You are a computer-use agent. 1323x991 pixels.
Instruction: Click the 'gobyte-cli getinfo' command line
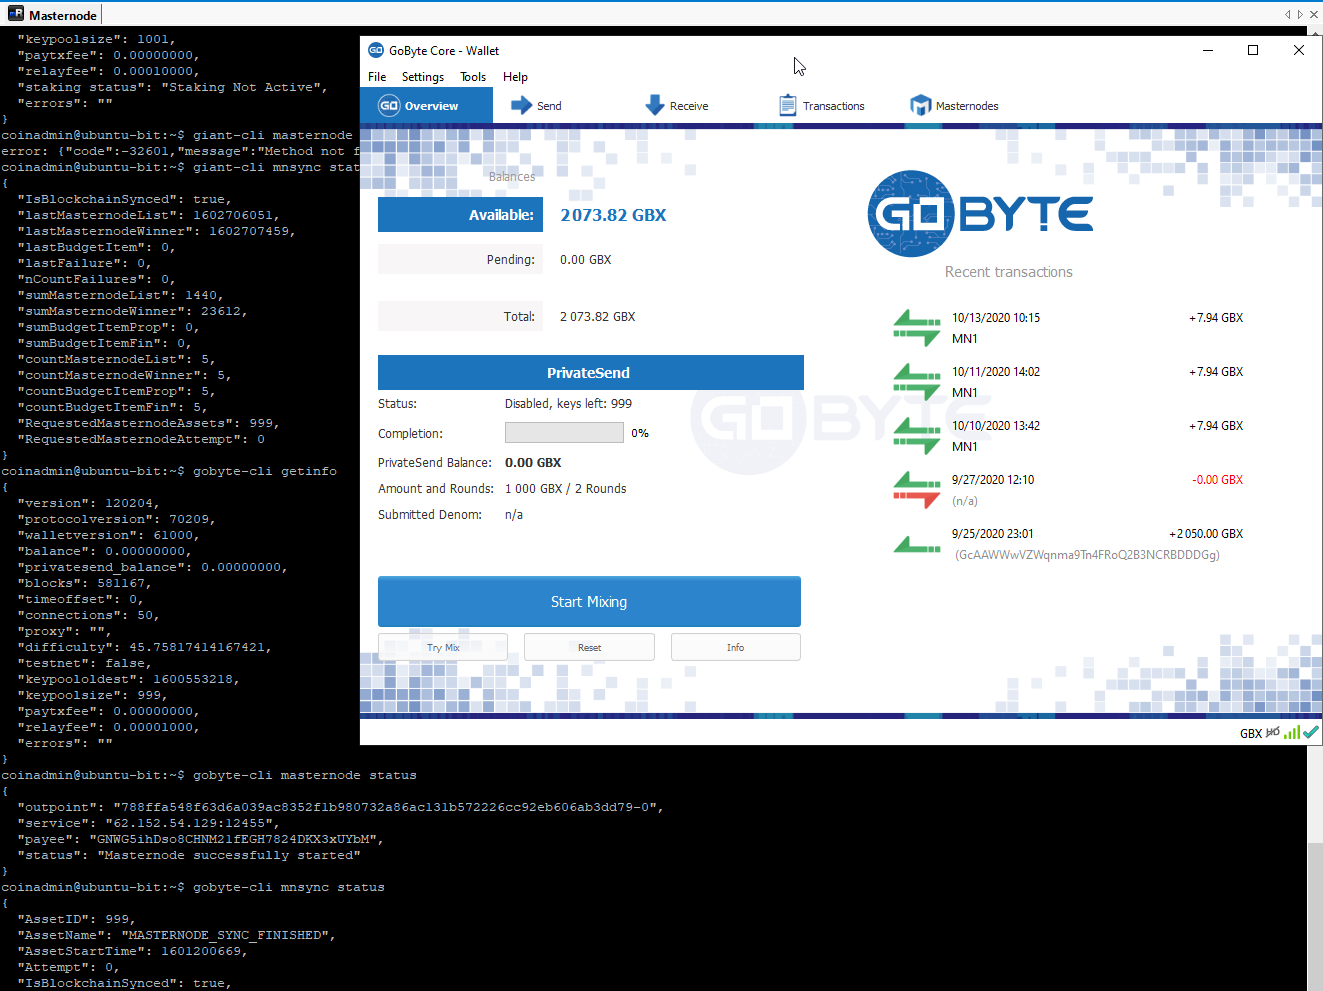point(265,471)
